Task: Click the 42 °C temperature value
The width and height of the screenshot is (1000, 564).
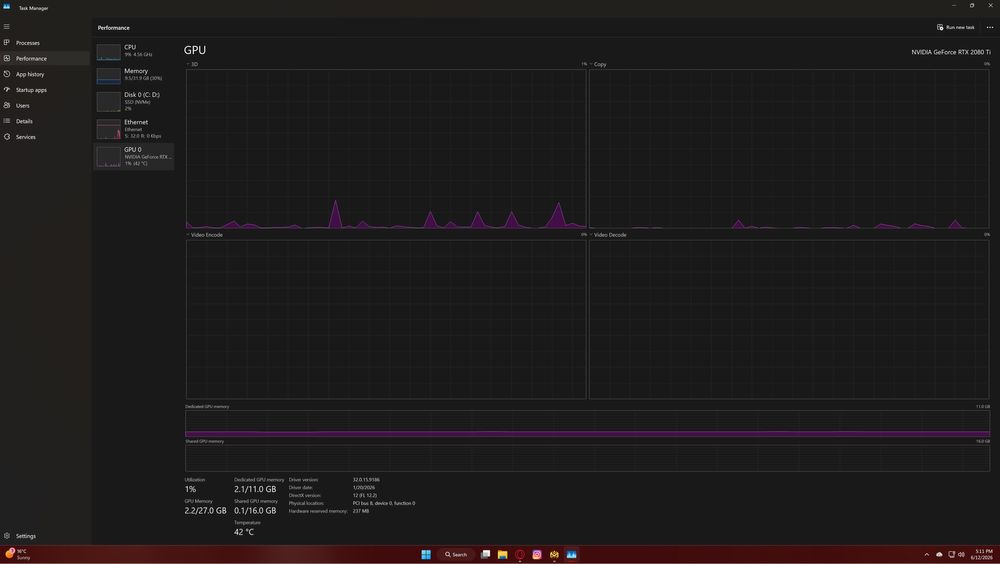Action: click(244, 531)
